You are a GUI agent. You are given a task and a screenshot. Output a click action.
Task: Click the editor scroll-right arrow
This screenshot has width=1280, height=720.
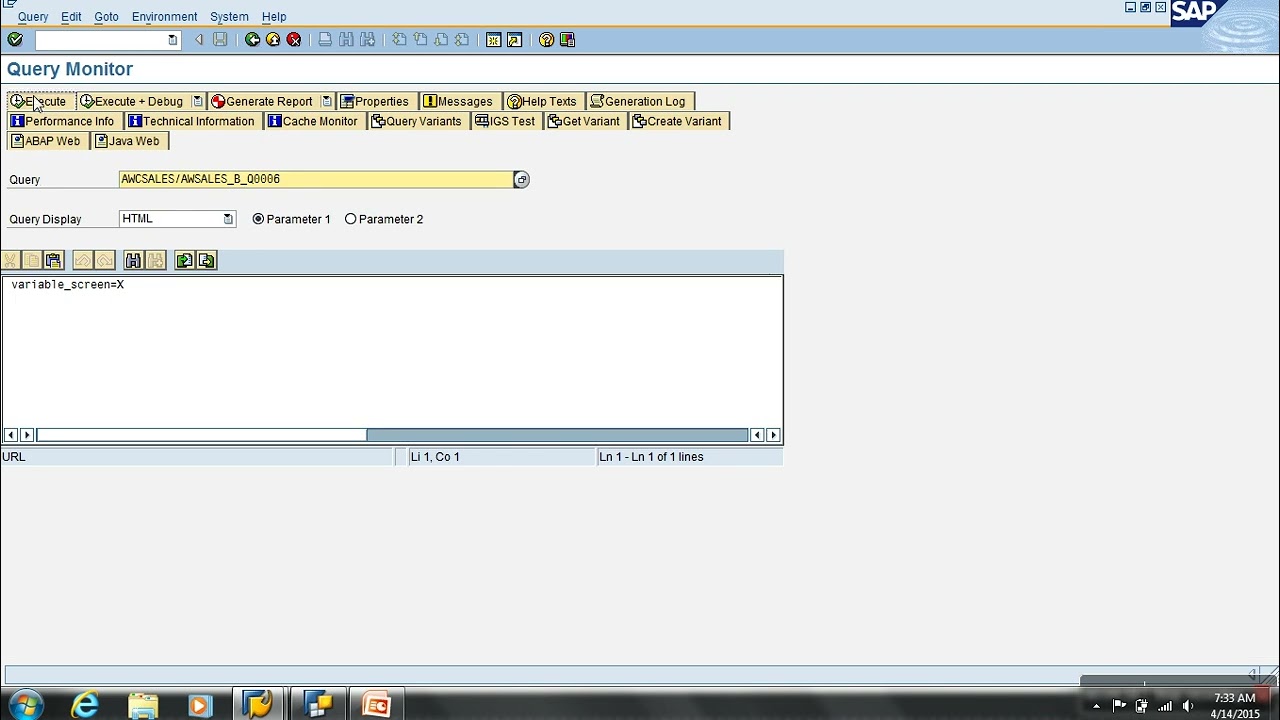click(773, 435)
